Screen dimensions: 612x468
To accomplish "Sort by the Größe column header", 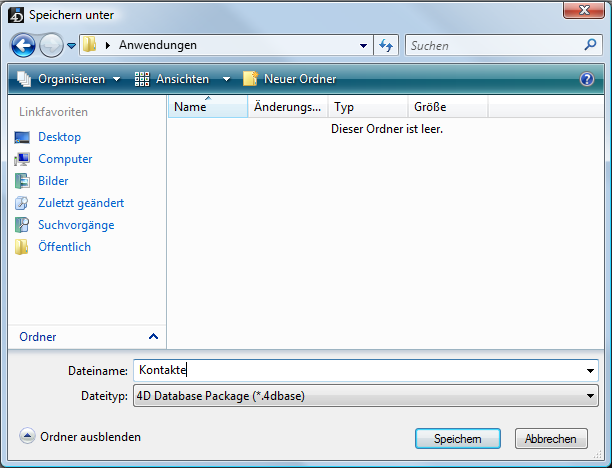I will point(448,107).
